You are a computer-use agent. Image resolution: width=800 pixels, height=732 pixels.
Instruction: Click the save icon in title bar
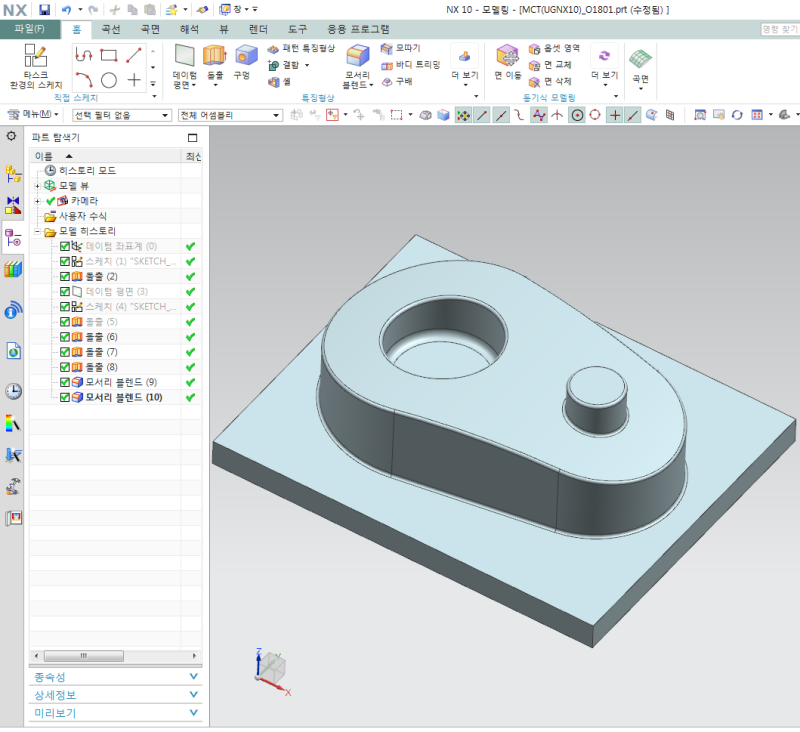pos(44,9)
